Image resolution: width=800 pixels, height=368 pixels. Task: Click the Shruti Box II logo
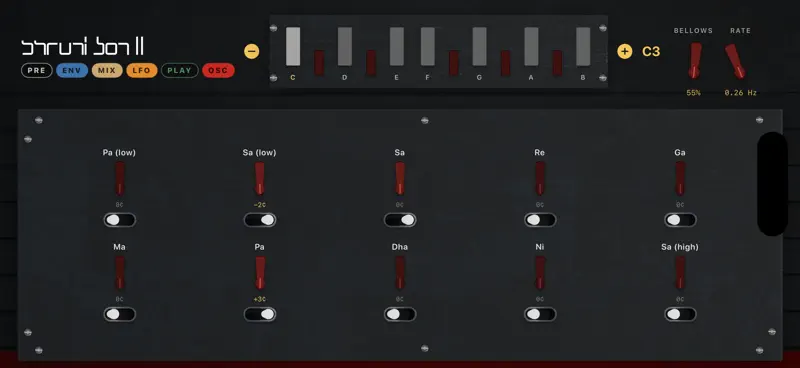[83, 47]
